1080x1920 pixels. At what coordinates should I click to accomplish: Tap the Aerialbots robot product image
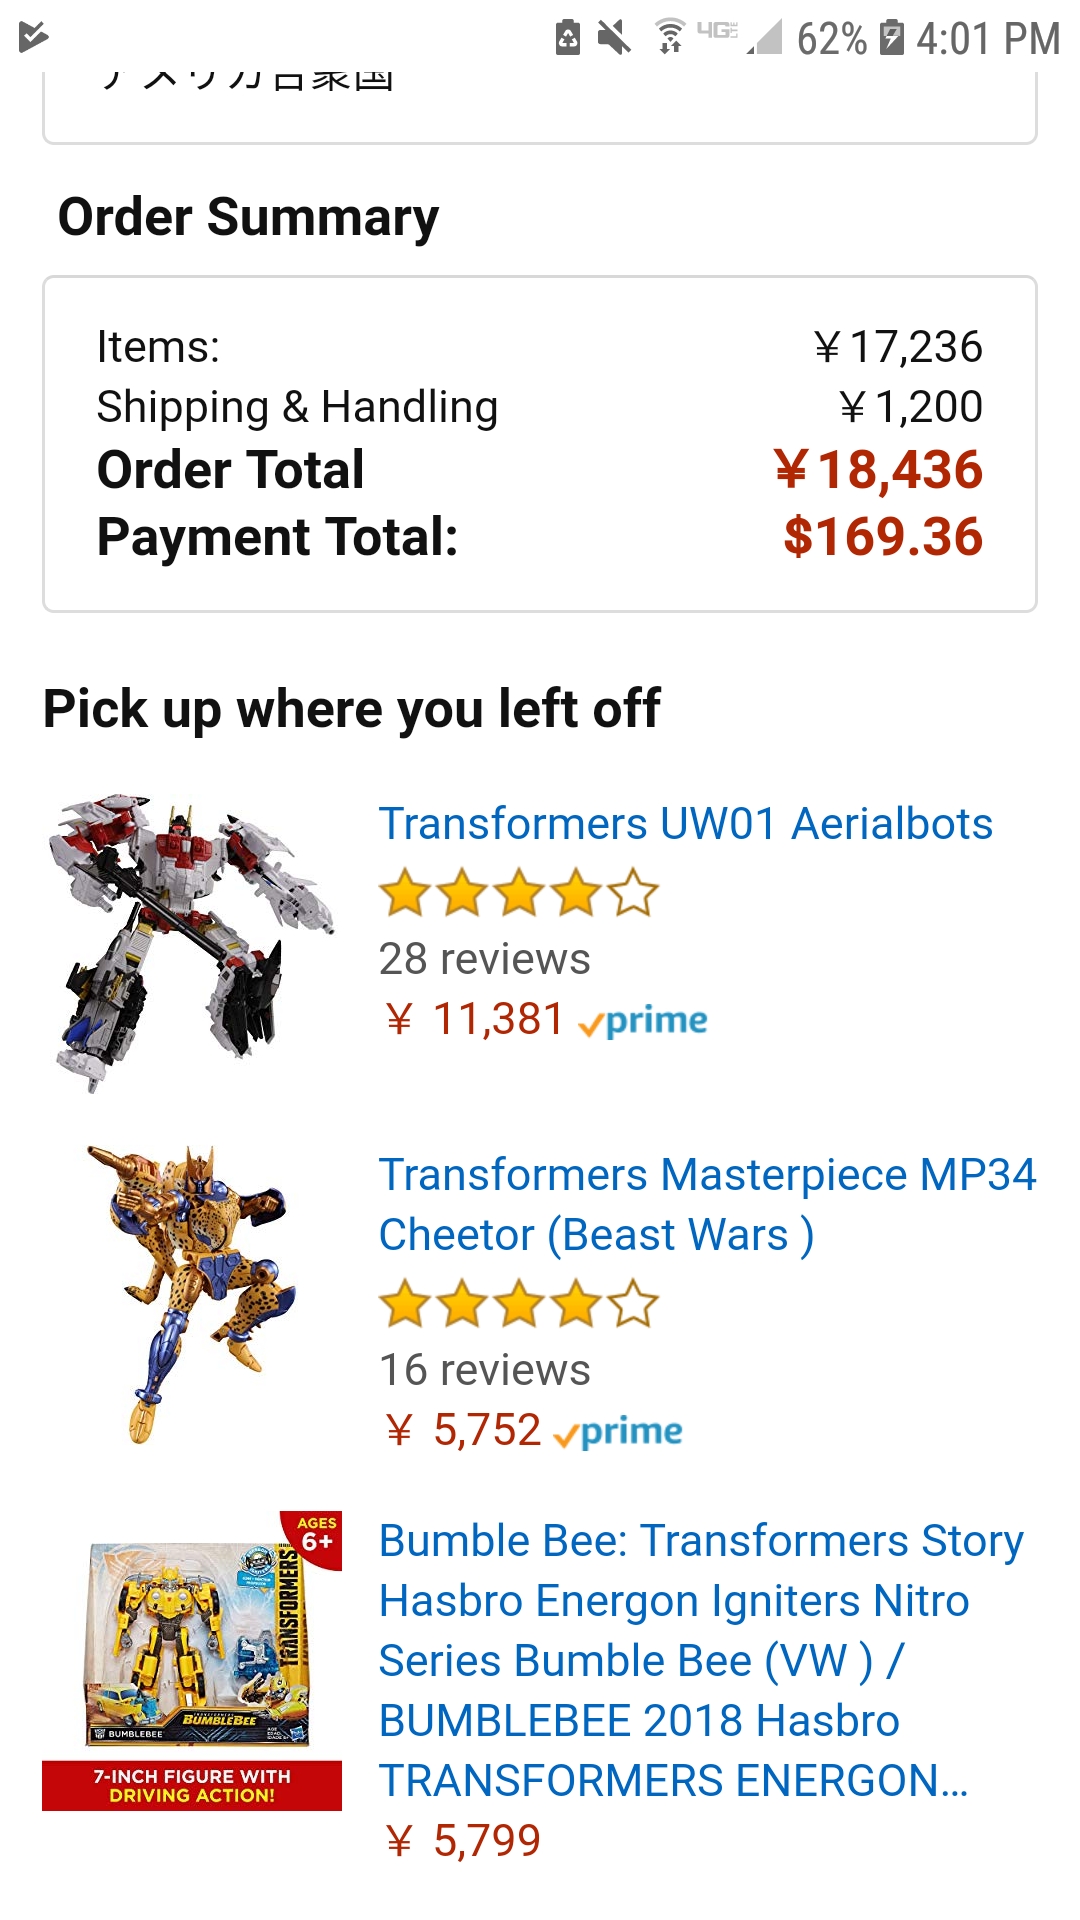(191, 941)
